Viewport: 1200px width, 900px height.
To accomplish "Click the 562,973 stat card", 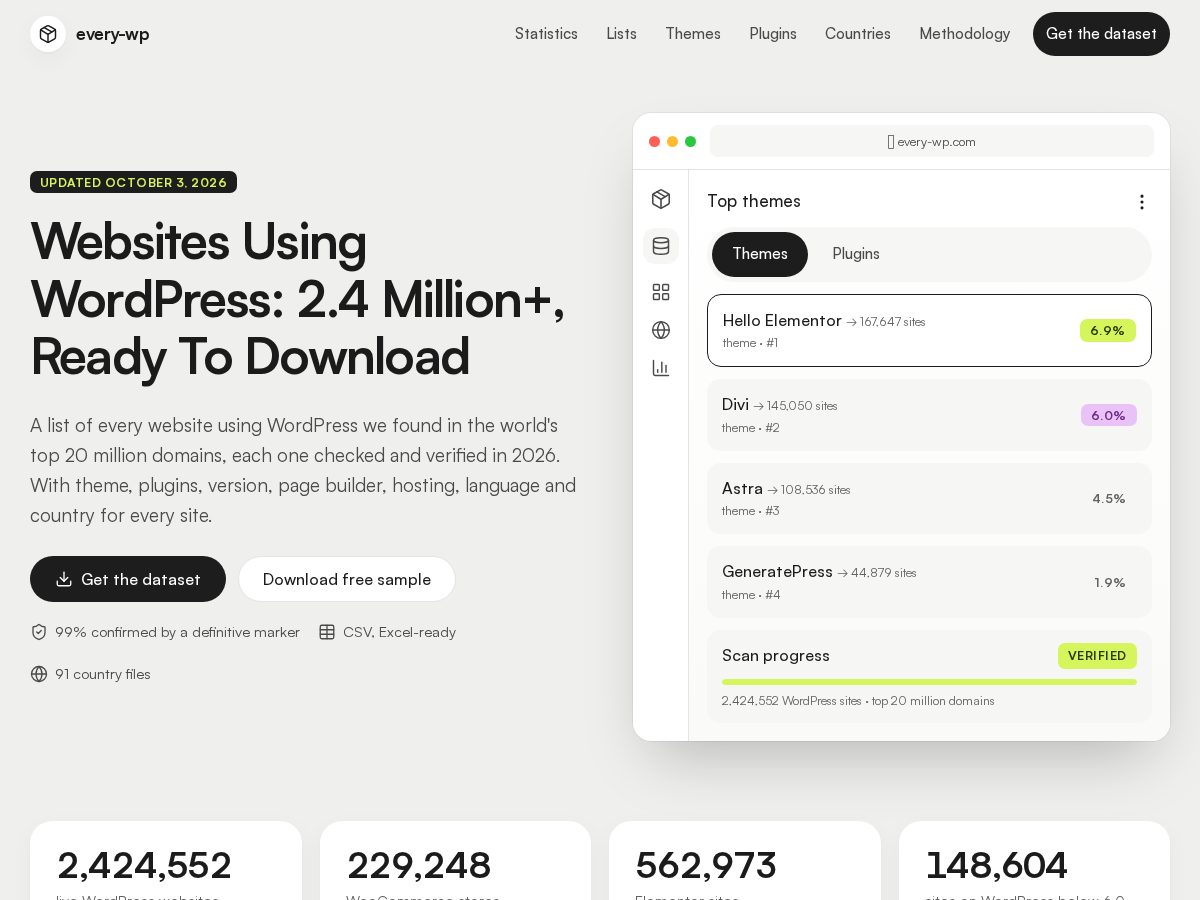I will (745, 861).
